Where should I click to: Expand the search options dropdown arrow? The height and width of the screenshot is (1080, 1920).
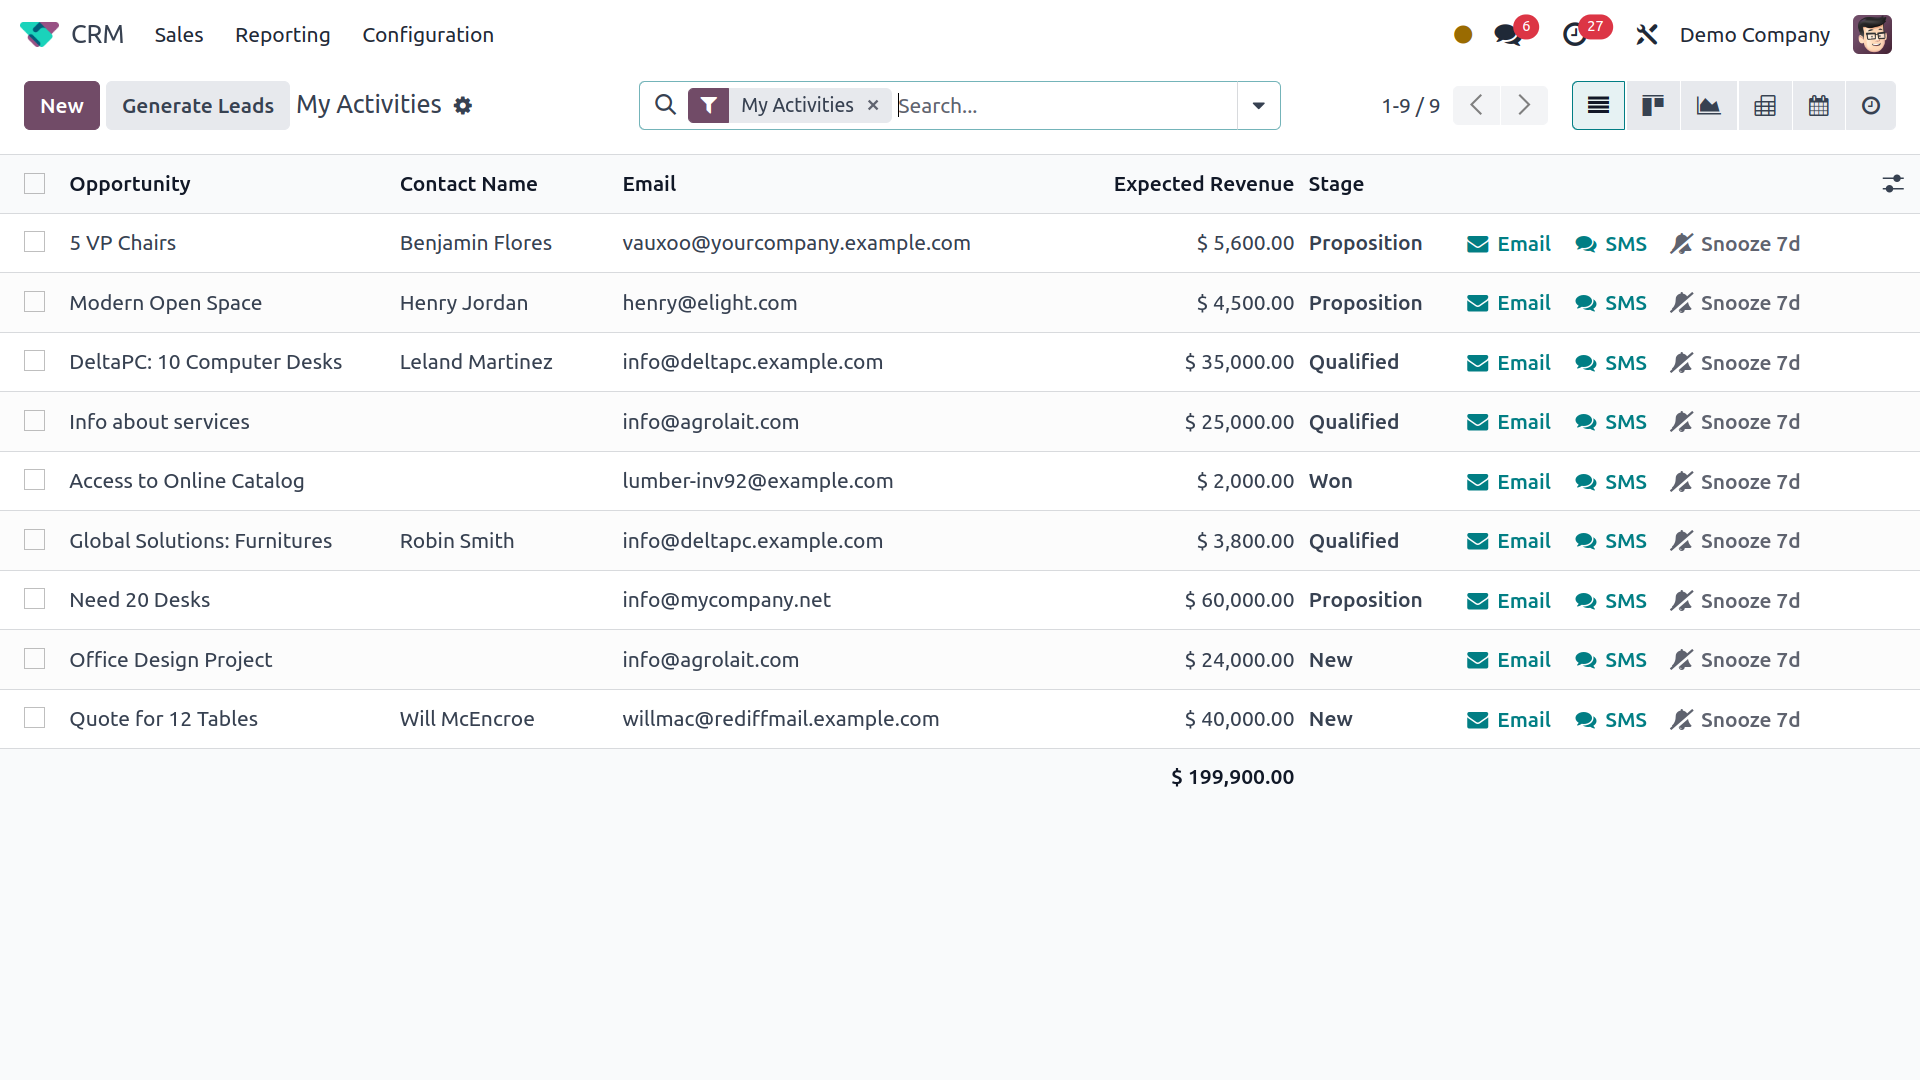[x=1258, y=105]
